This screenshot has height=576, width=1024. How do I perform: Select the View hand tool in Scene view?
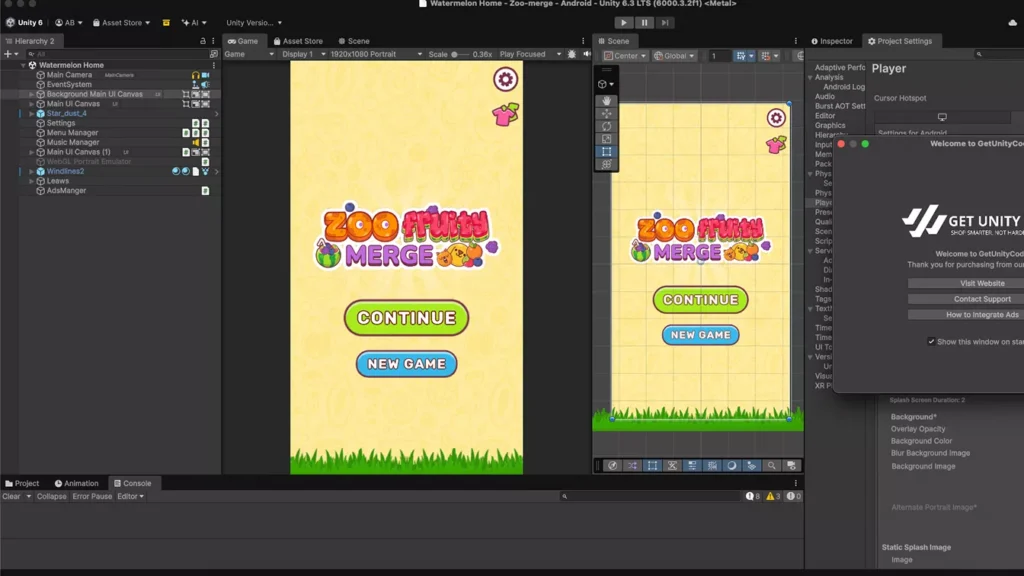605,101
